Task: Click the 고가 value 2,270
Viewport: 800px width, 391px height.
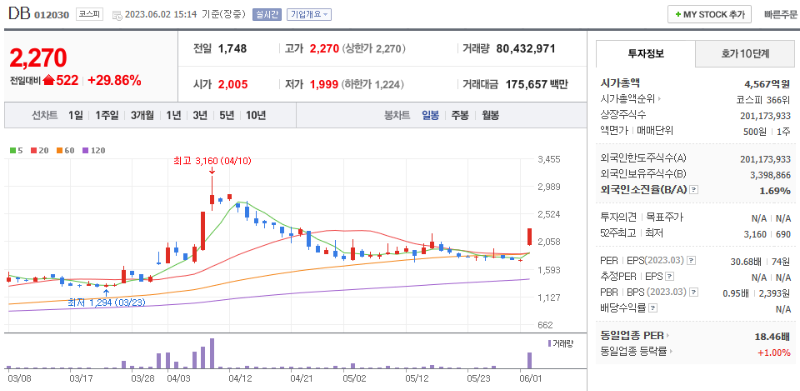Action: point(324,49)
